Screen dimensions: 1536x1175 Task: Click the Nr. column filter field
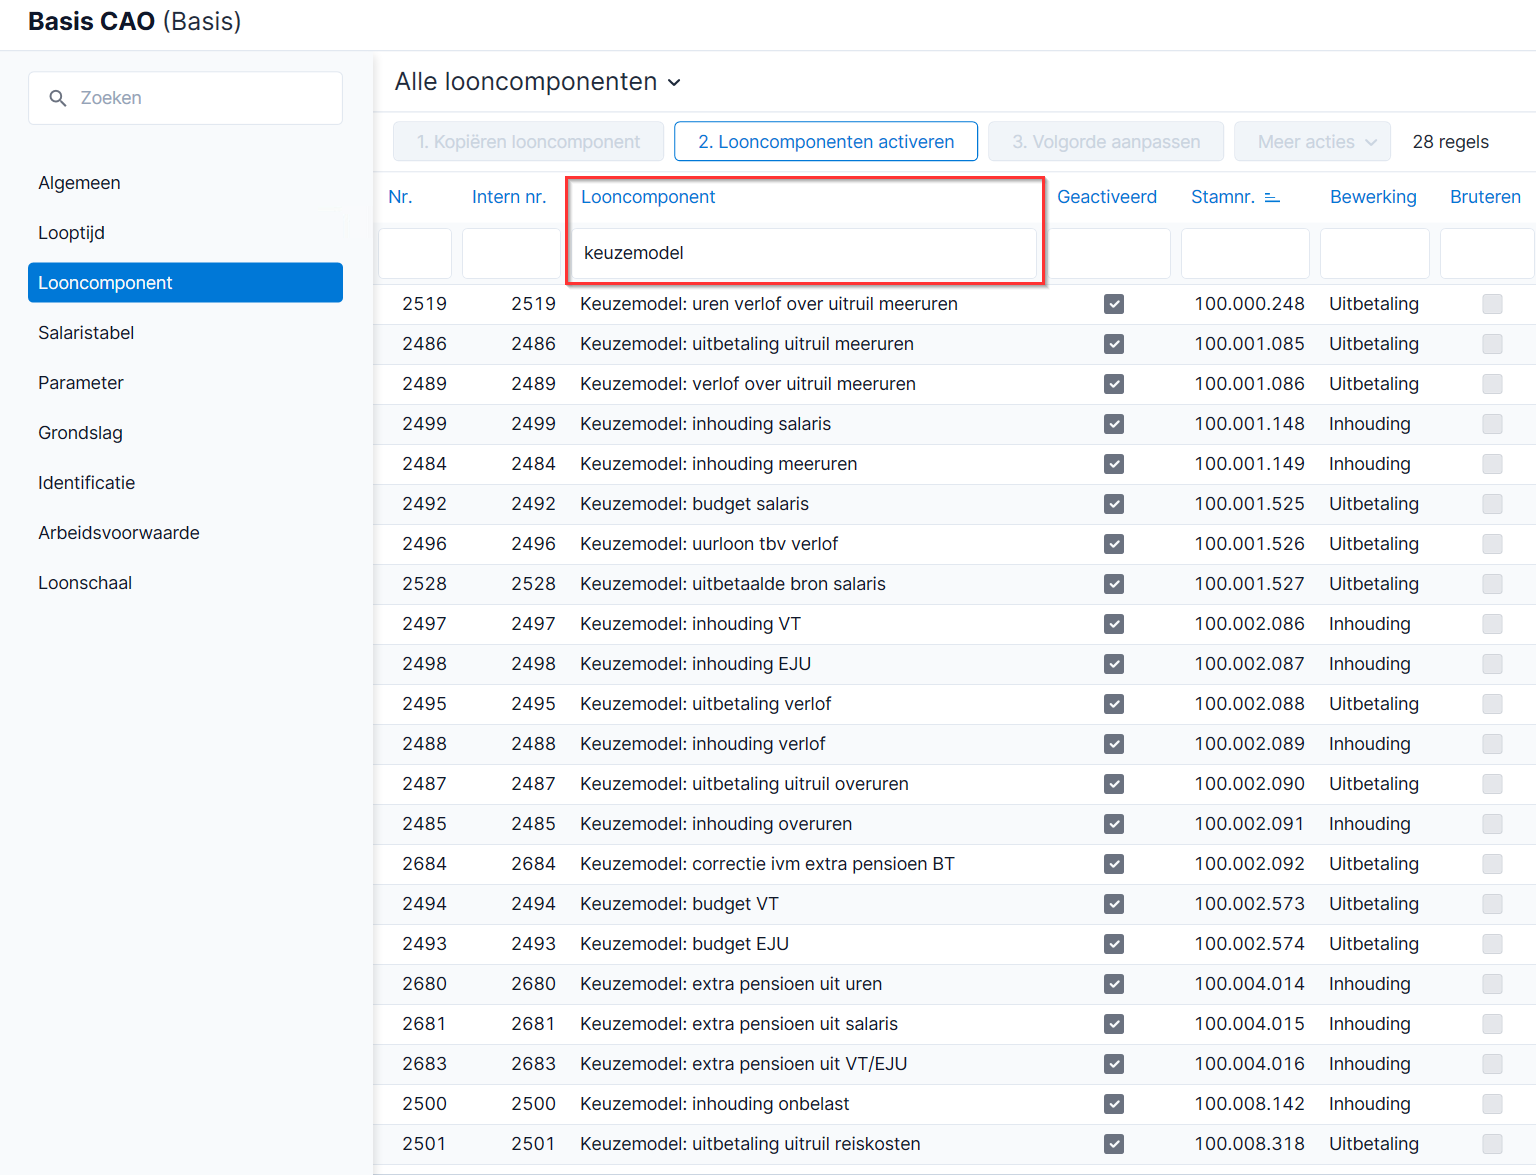tap(415, 253)
